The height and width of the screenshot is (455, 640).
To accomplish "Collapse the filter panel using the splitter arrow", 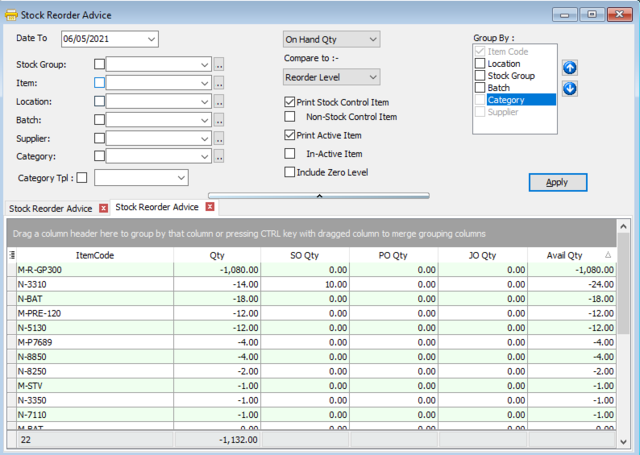I will (x=318, y=195).
